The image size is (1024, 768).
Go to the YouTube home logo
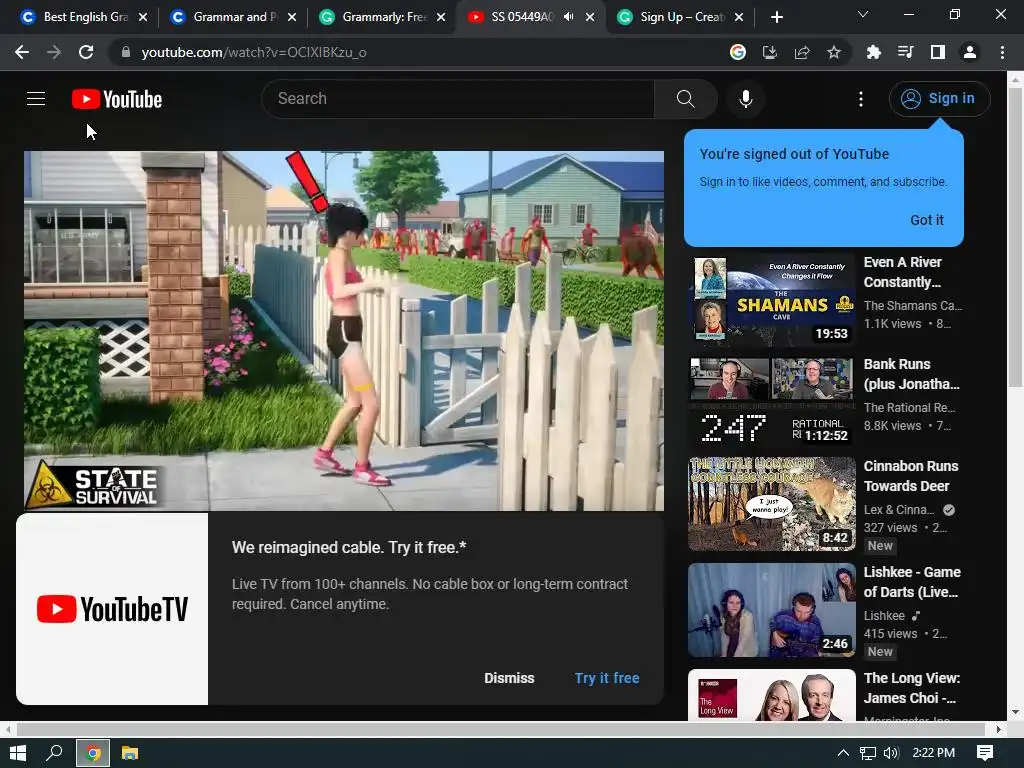(x=117, y=99)
